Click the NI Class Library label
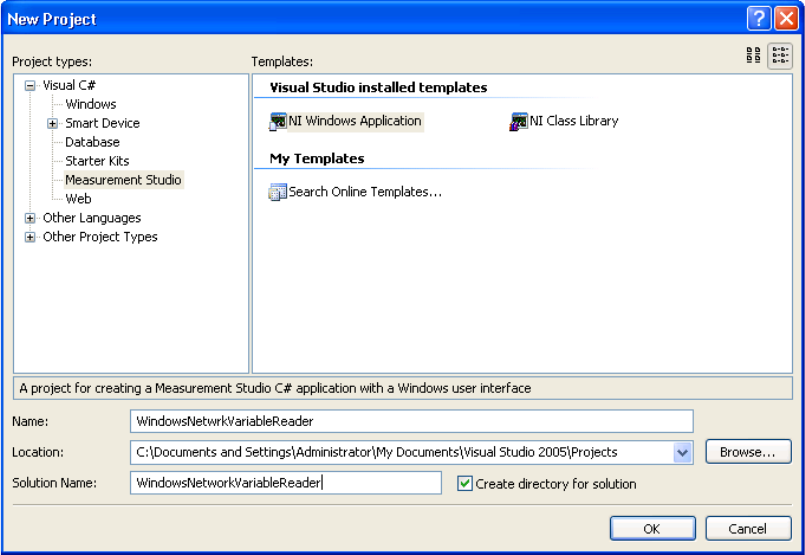The width and height of the screenshot is (805, 555). tap(574, 122)
